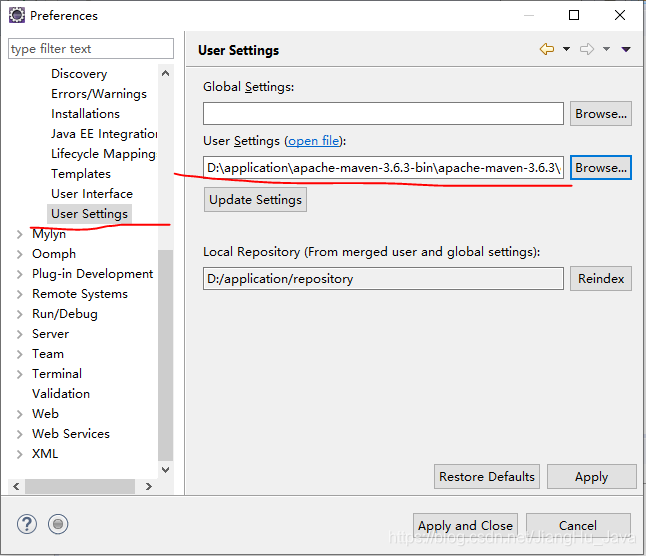Select Templates in the tree

tap(81, 174)
